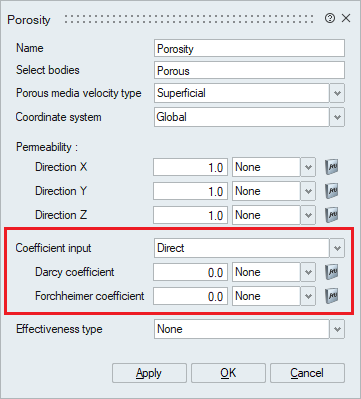
Task: Click the function icon beside Direction X
Action: [x=332, y=167]
